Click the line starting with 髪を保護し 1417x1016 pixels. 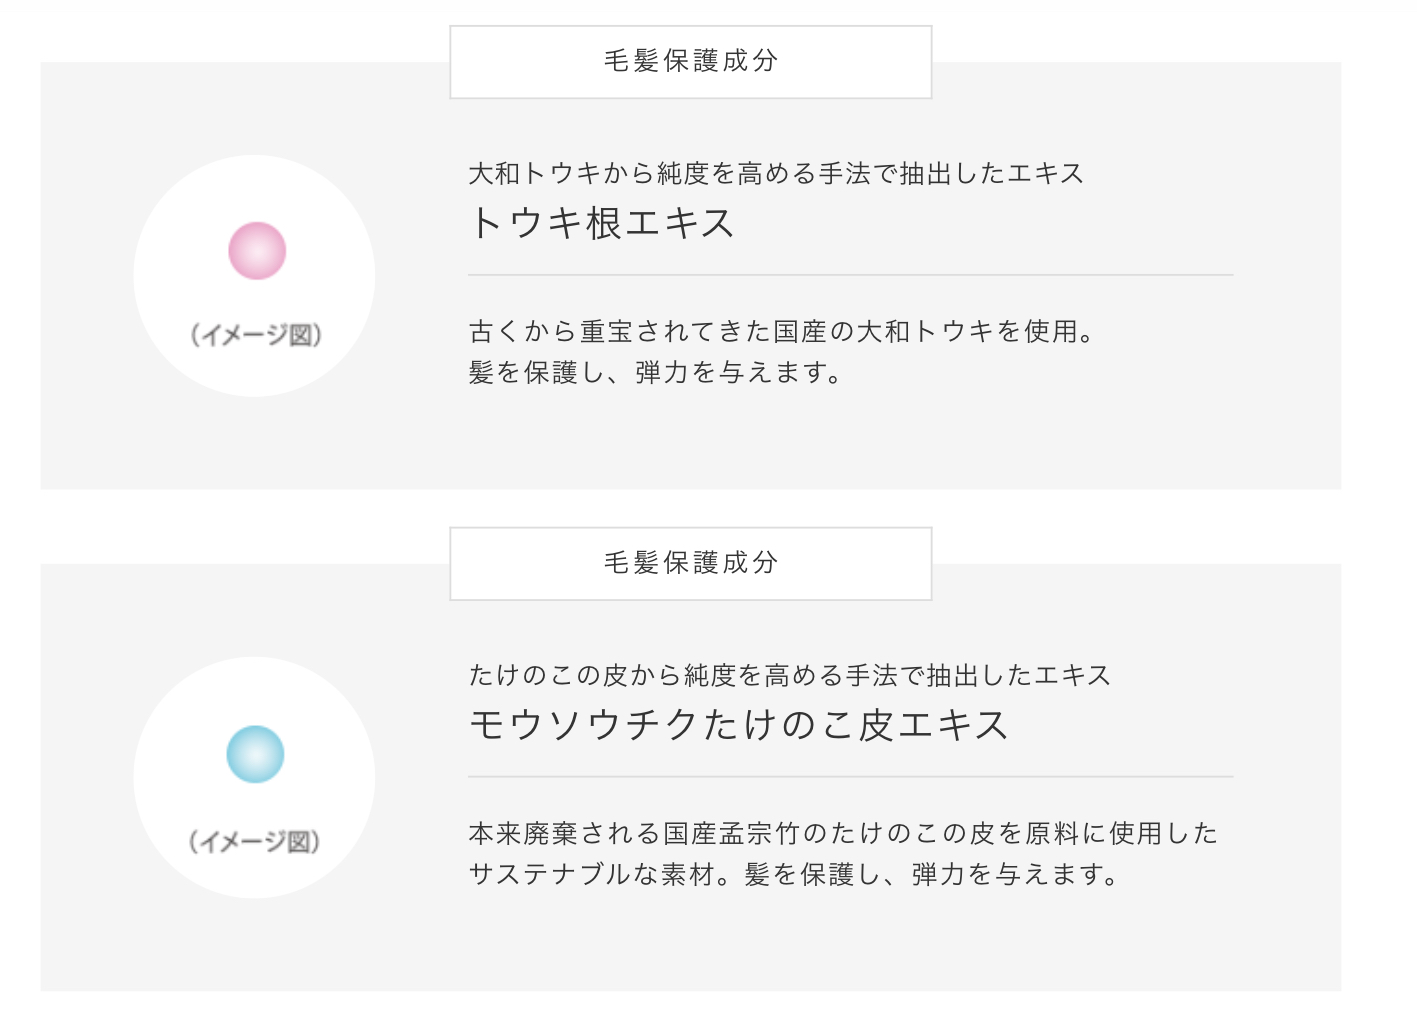[655, 373]
